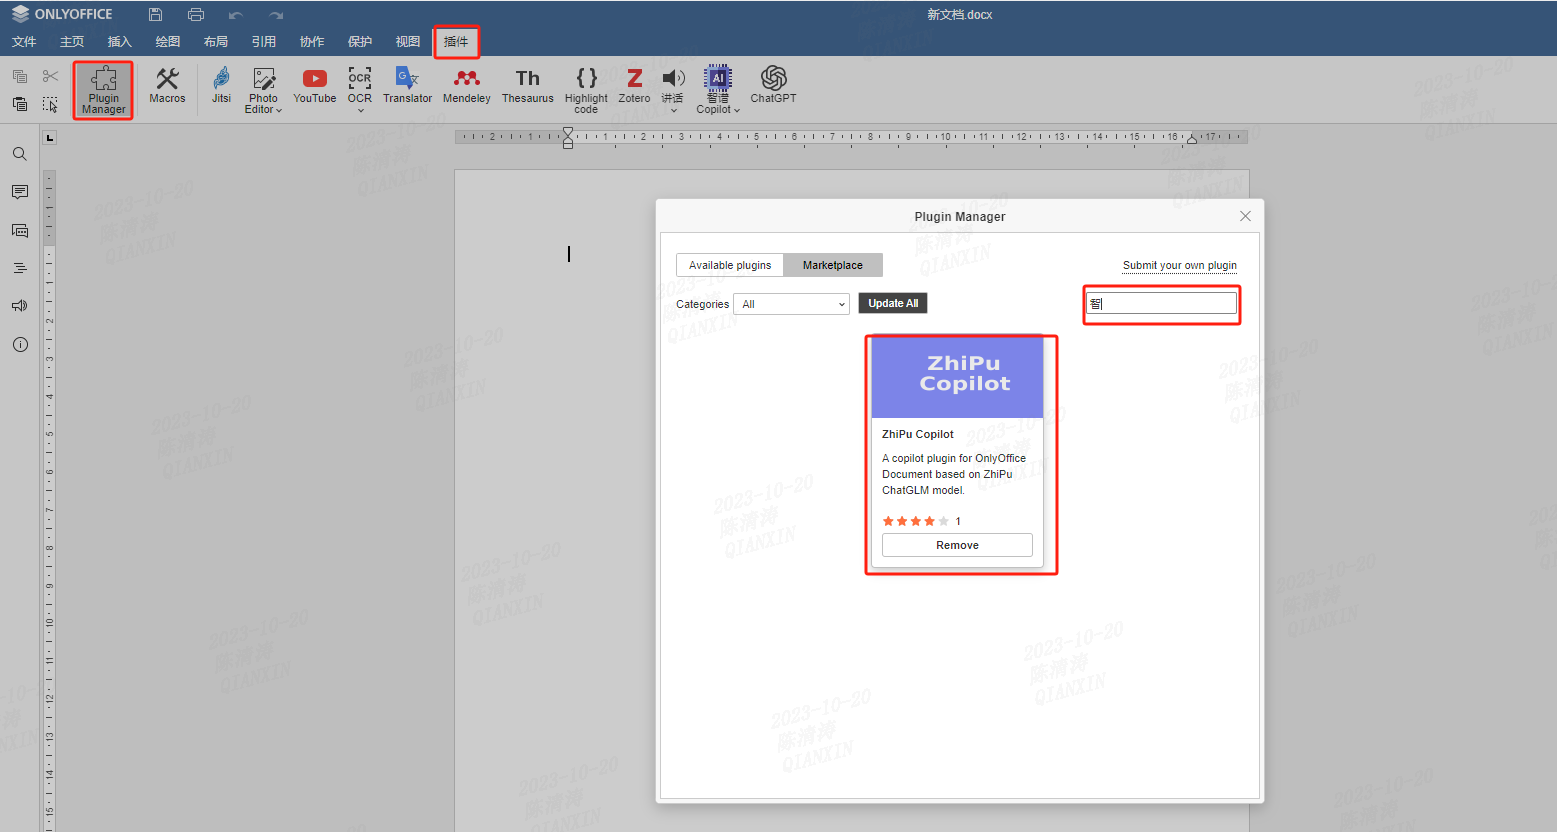Expand the Photo Editor dropdown arrow
The image size is (1557, 832).
click(x=279, y=110)
